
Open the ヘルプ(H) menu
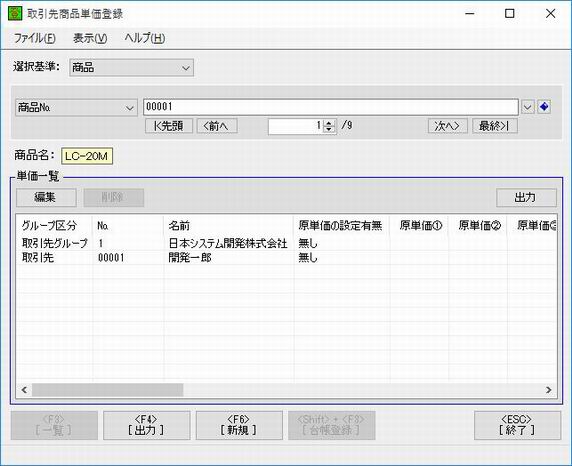coord(145,38)
